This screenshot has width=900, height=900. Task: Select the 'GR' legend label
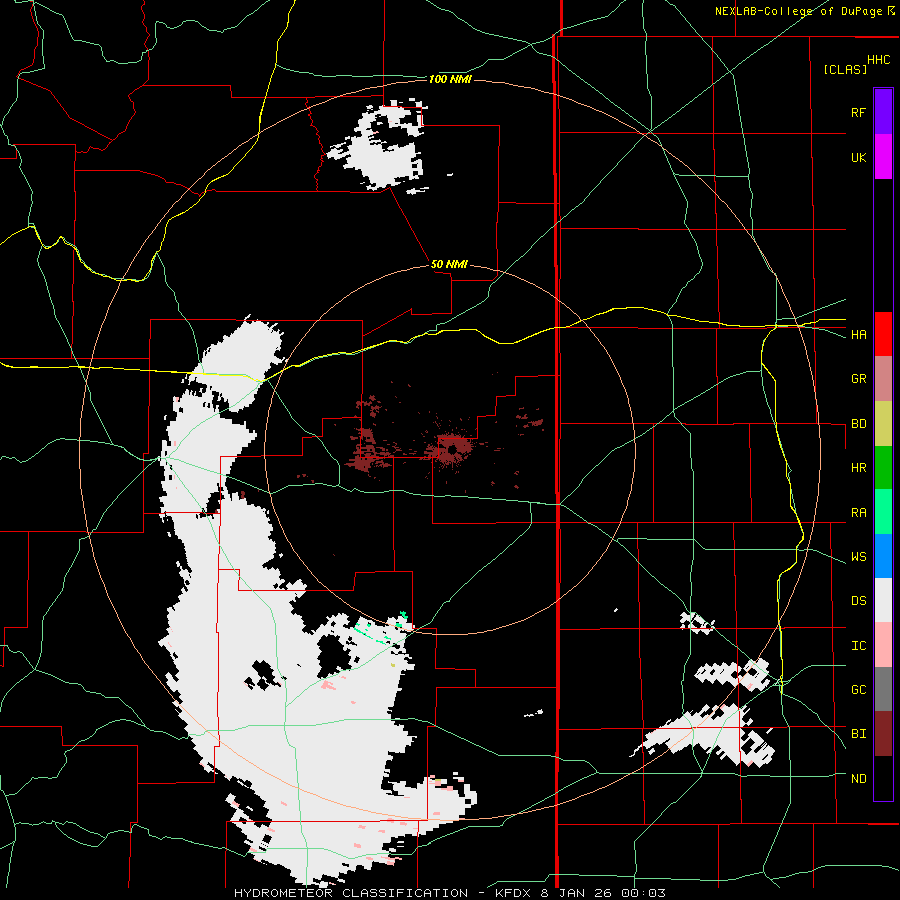(x=858, y=379)
